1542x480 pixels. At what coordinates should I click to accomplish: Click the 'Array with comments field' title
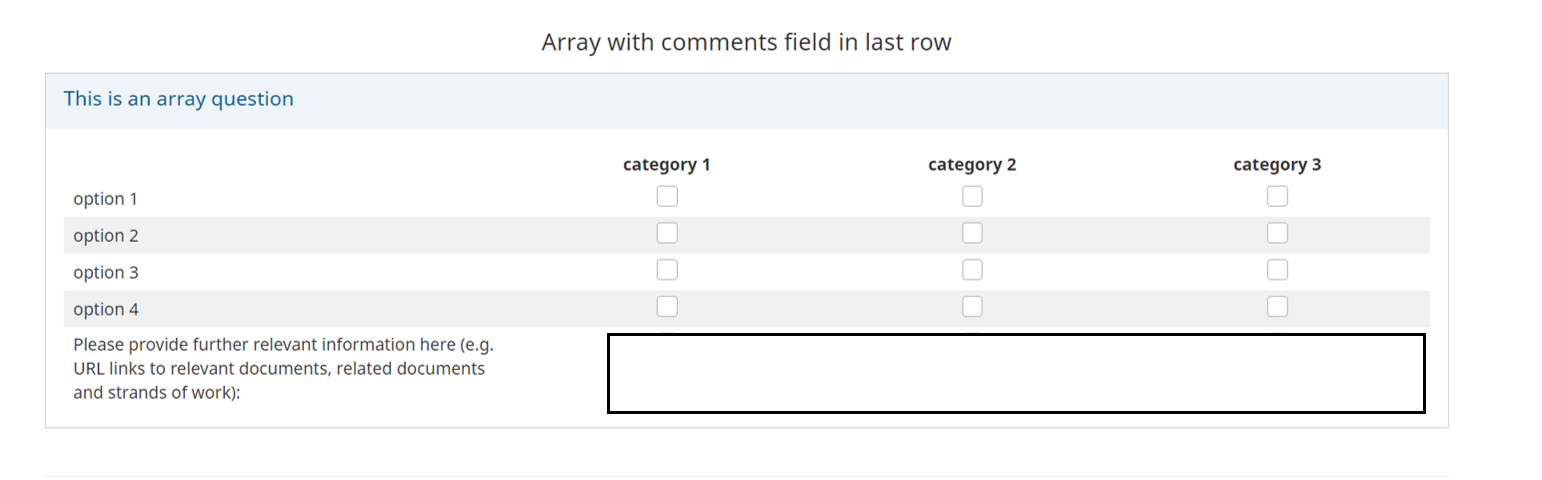pos(746,43)
